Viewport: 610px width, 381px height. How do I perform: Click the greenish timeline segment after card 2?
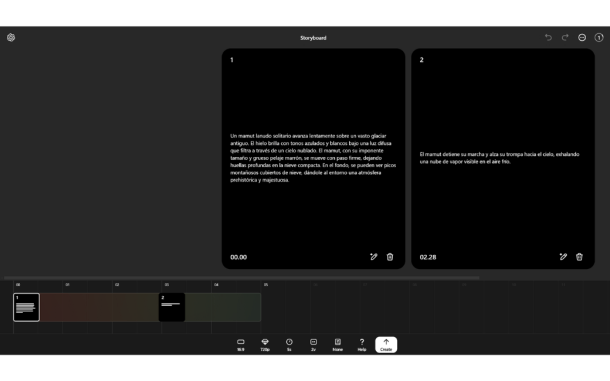coord(223,307)
